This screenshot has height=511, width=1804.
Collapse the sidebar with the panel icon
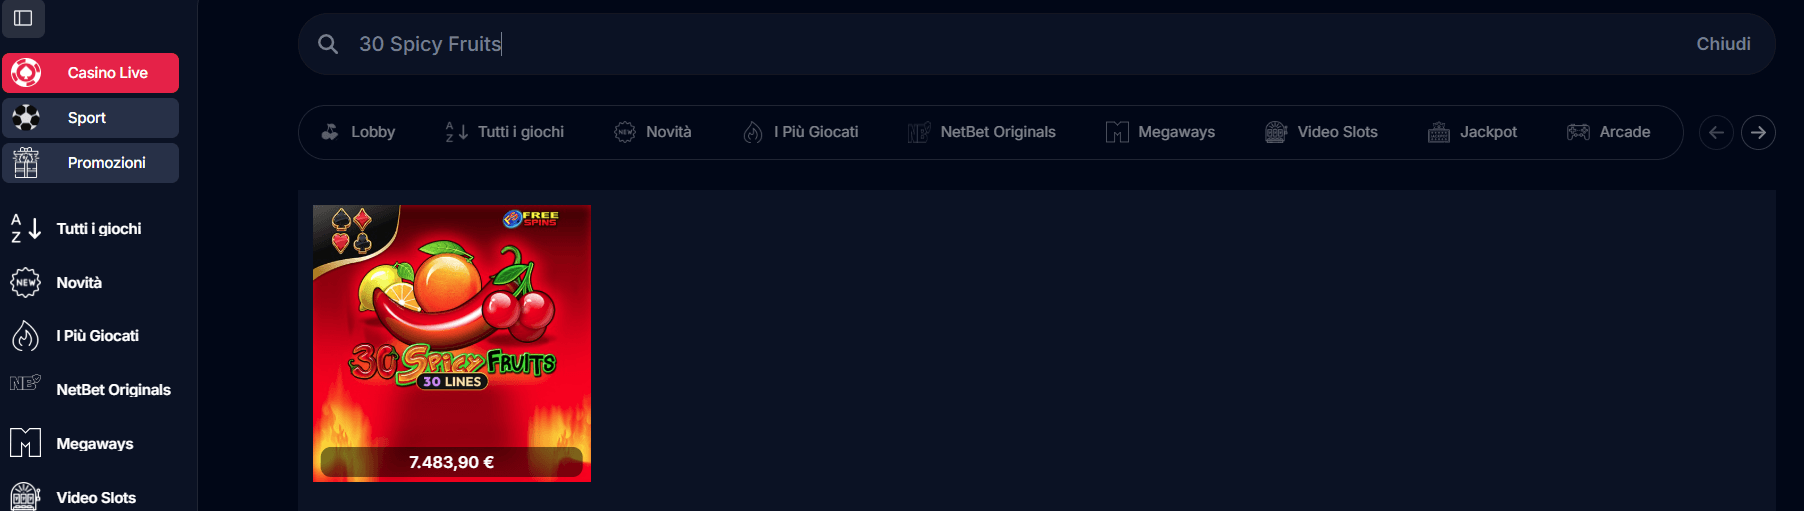point(23,18)
